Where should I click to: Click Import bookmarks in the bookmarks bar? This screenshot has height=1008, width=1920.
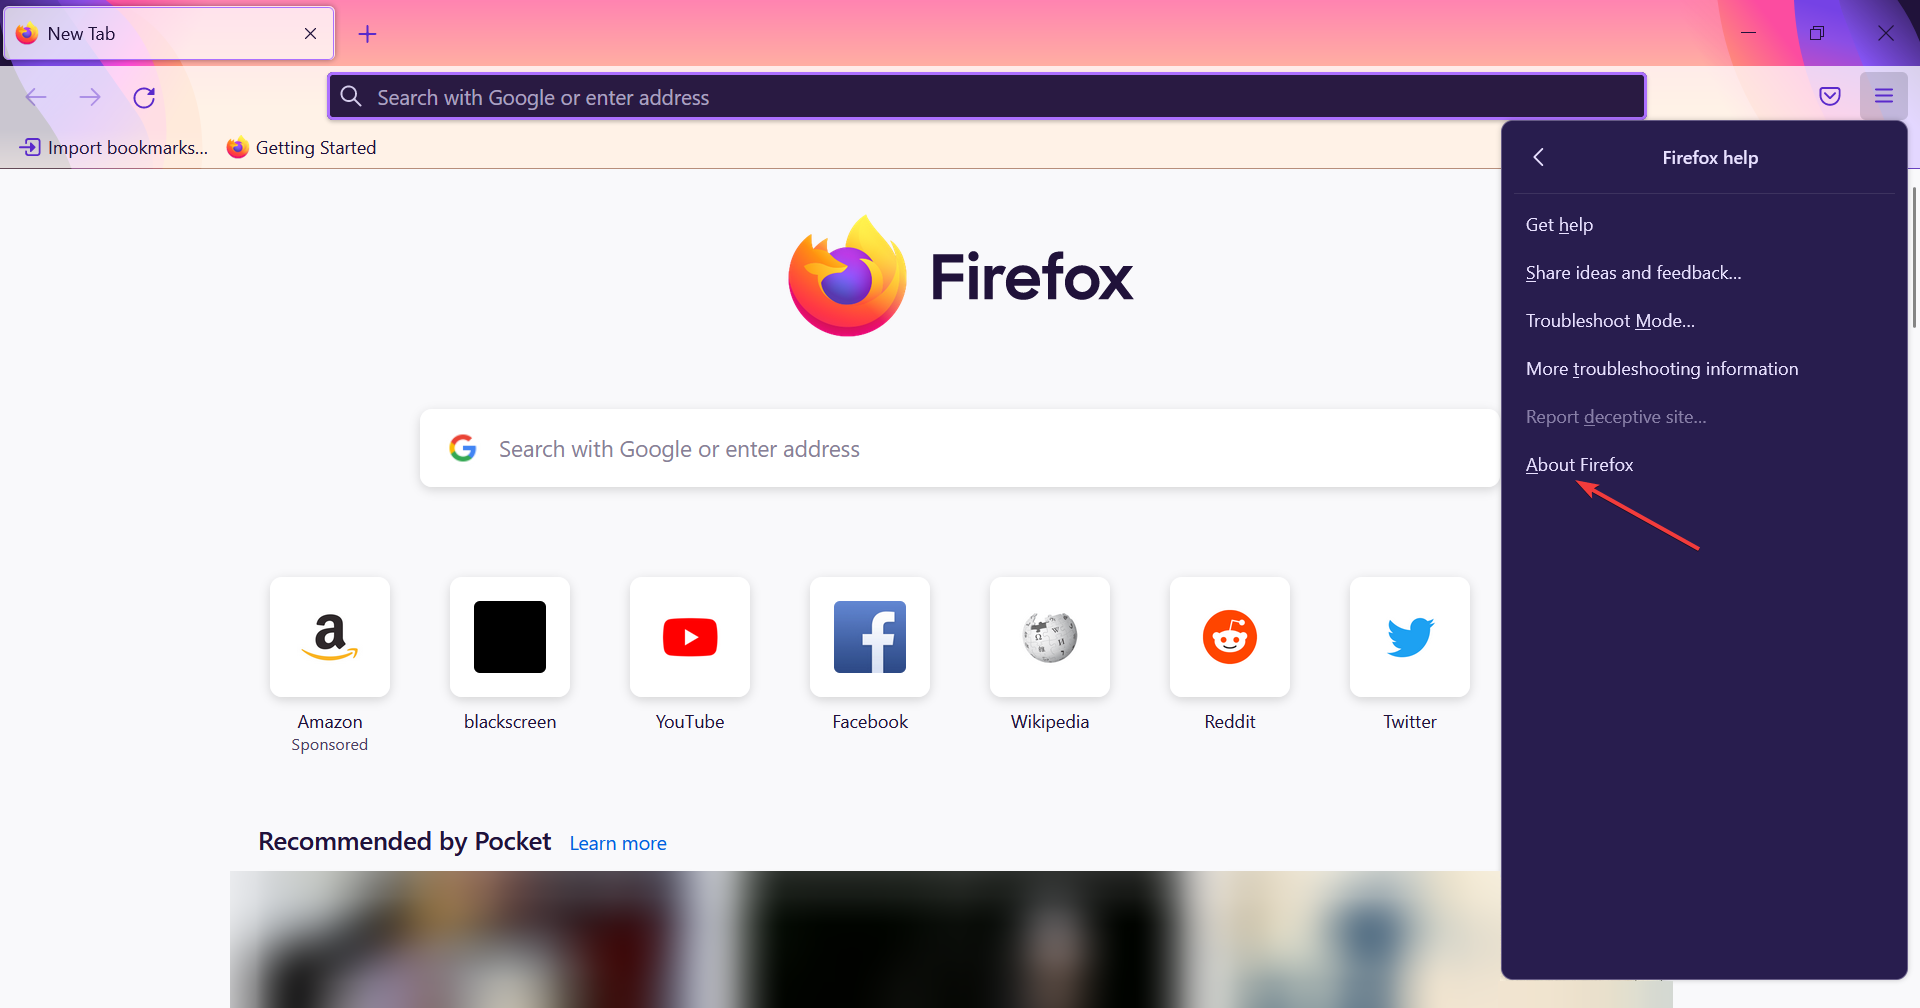point(114,148)
